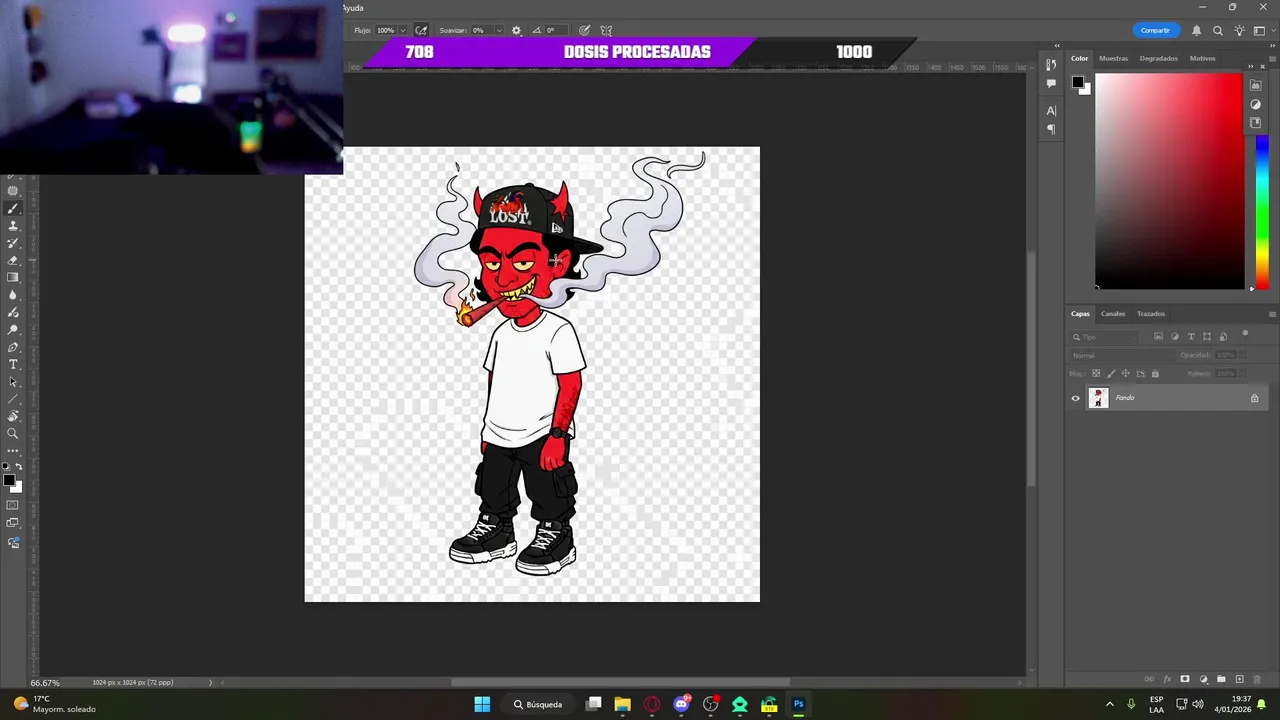Open the Discover lightbulb panel
The height and width of the screenshot is (720, 1280).
click(x=1239, y=31)
